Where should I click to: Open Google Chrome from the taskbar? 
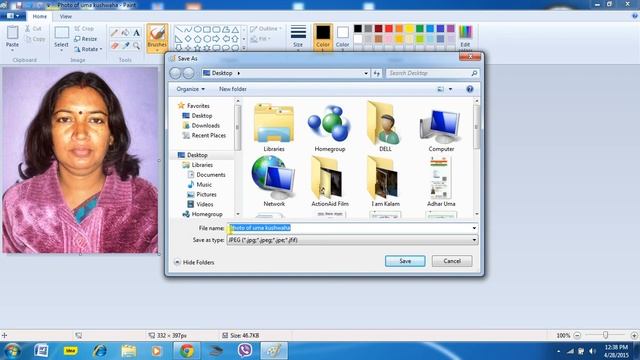187,351
